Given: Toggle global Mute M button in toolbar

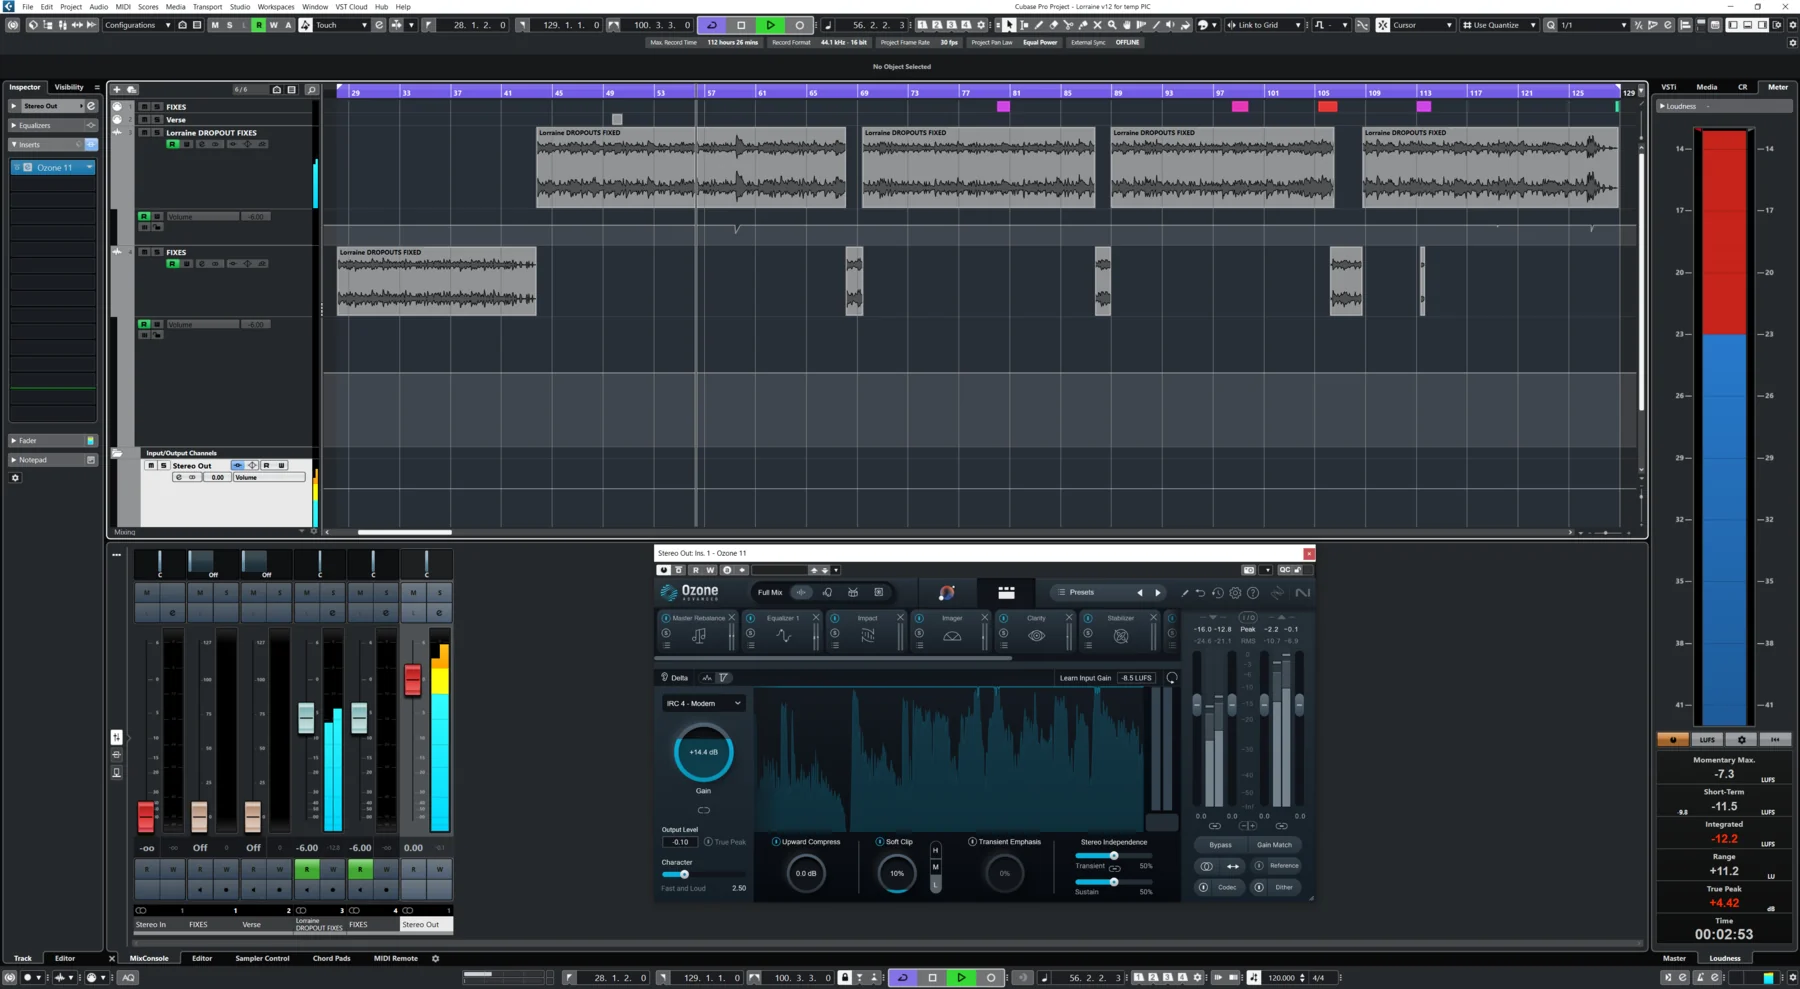Looking at the screenshot, I should pos(214,25).
